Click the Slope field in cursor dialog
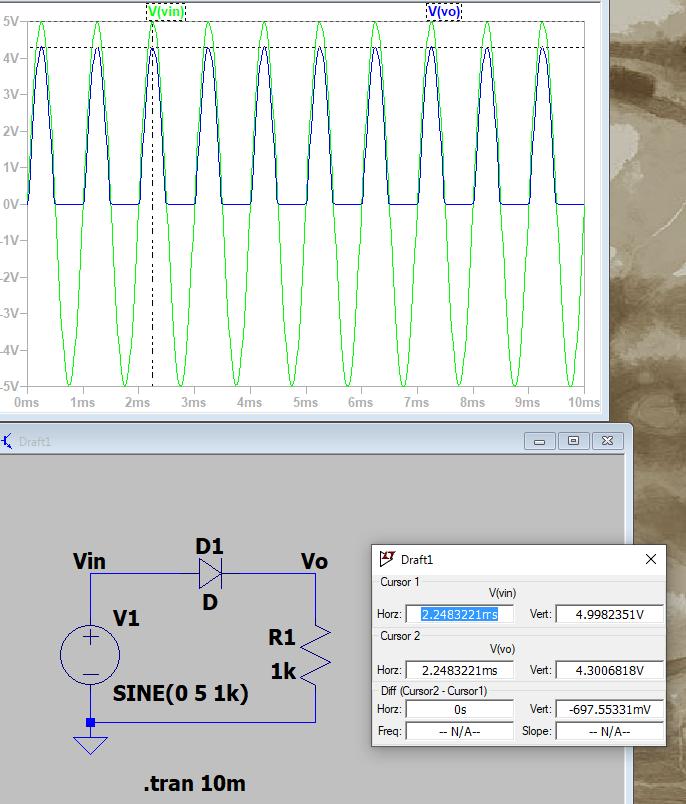The height and width of the screenshot is (804, 686). [x=609, y=731]
